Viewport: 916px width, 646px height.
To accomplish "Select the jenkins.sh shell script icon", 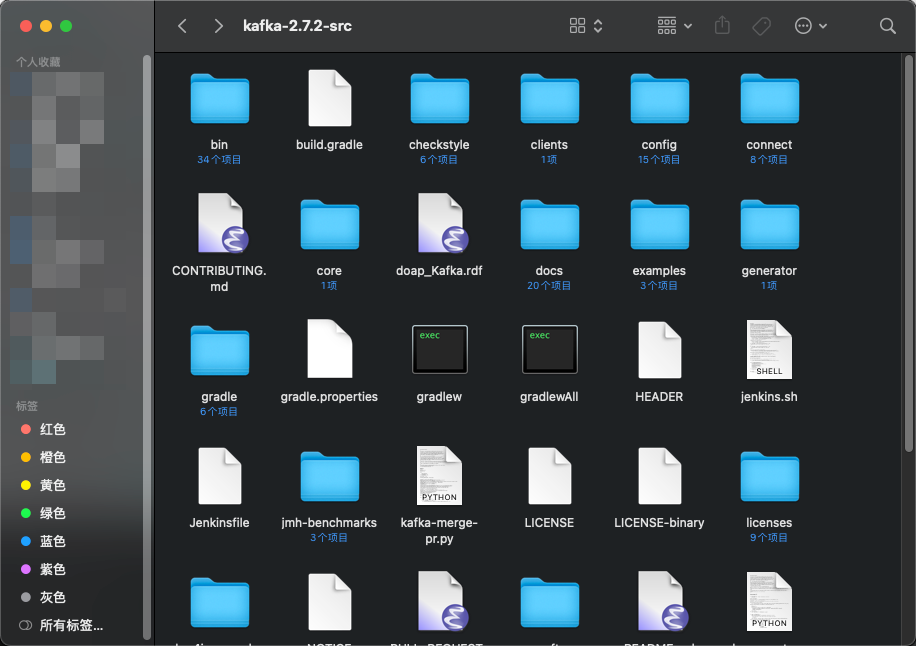I will 769,349.
